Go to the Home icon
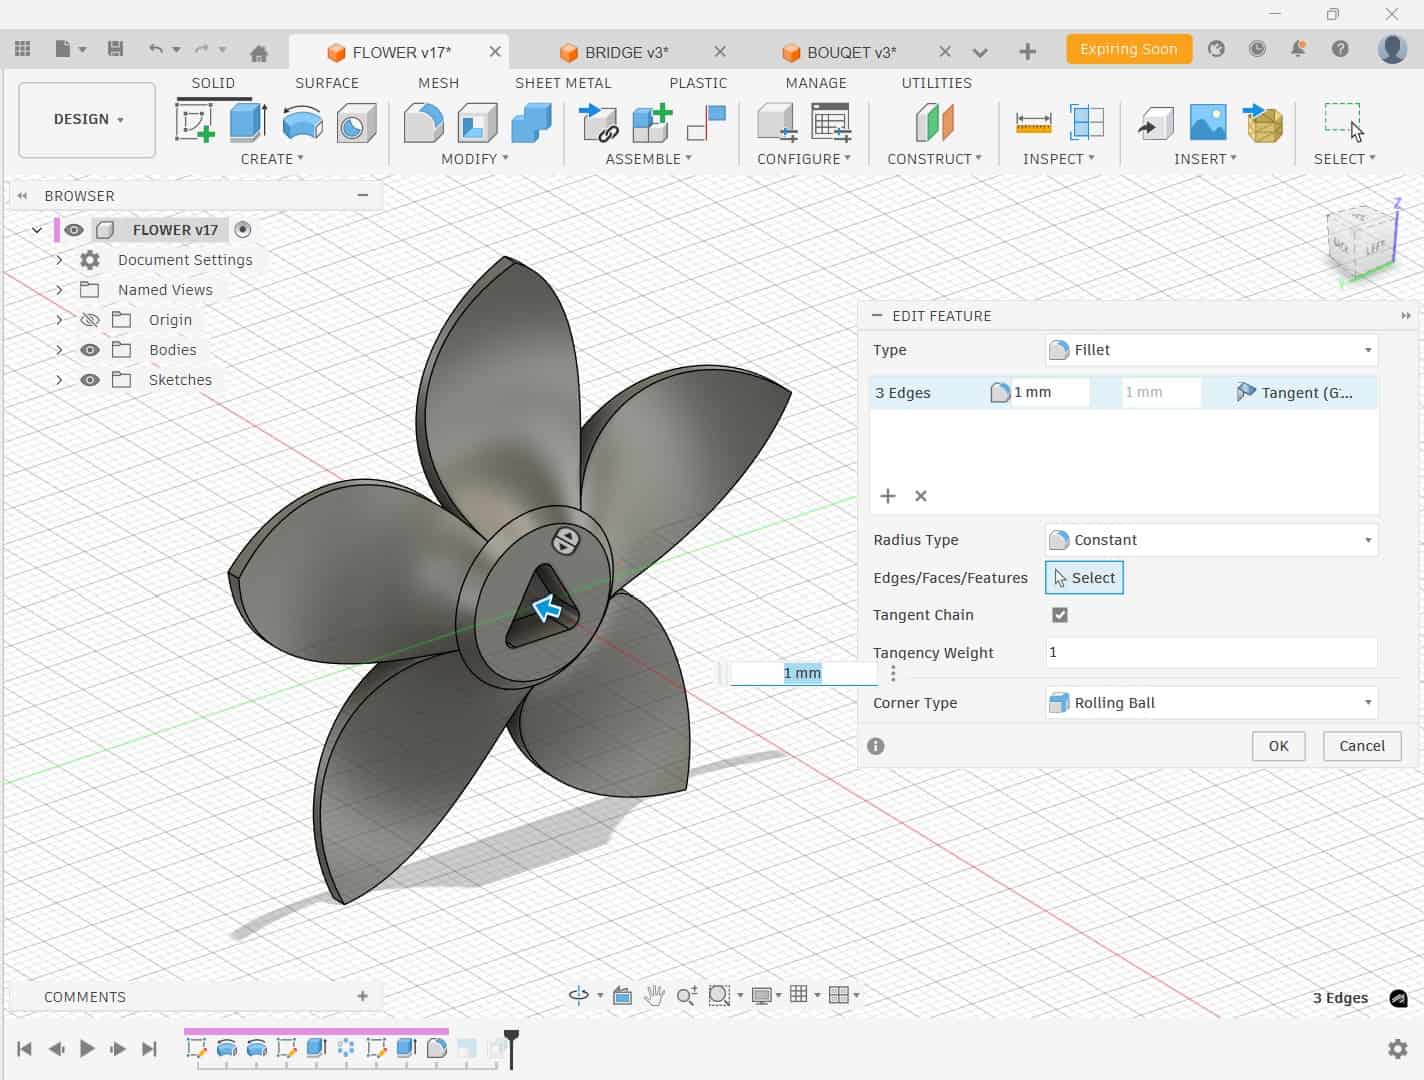The height and width of the screenshot is (1080, 1424). pos(259,53)
